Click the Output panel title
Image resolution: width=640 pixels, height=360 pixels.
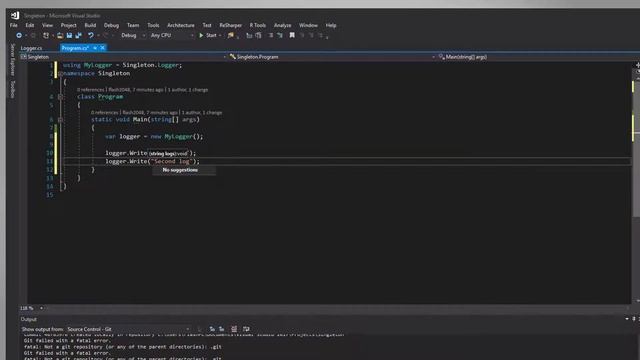tap(29, 320)
